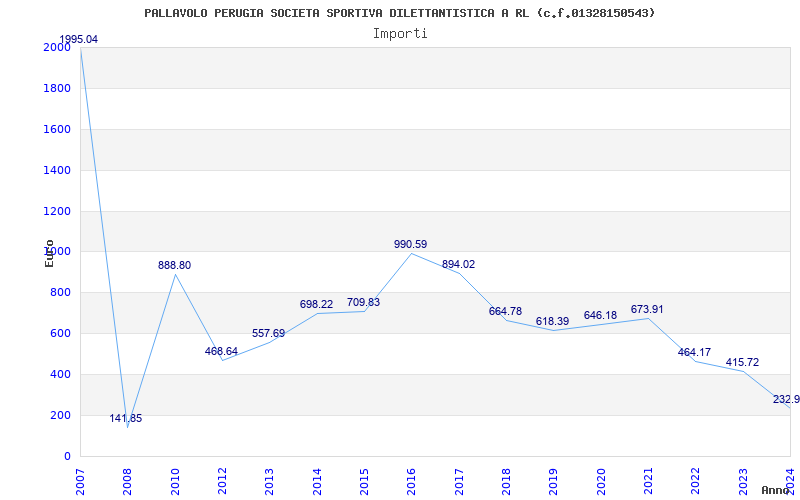Click the 0 y-axis tick label
800x500 pixels.
point(67,456)
